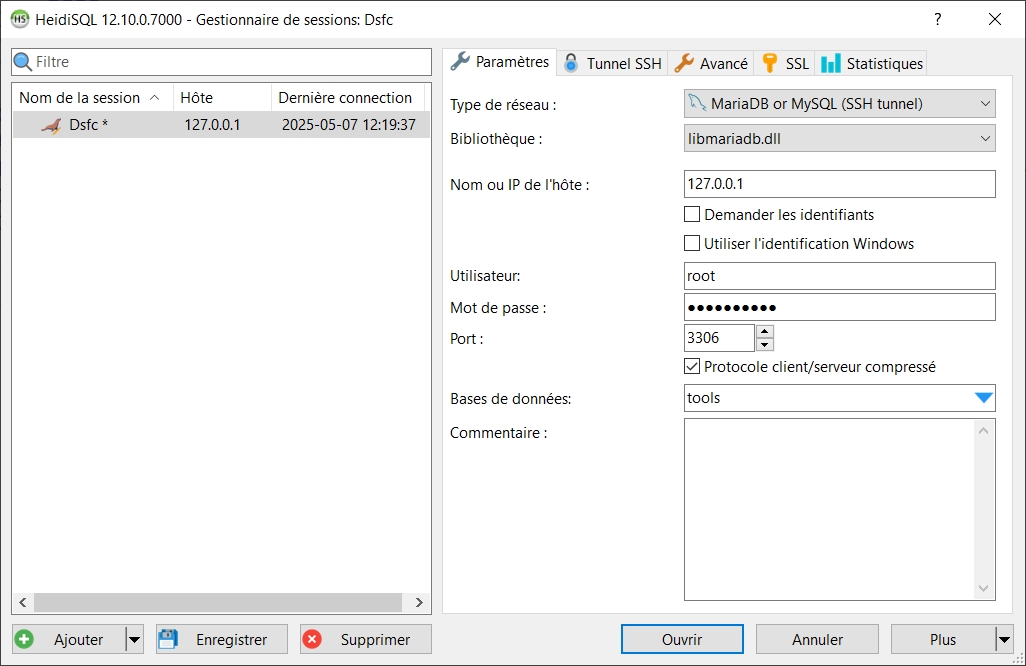Screen dimensions: 1026x666
Task: Click the Ouvrir button to connect
Action: pyautogui.click(x=681, y=639)
